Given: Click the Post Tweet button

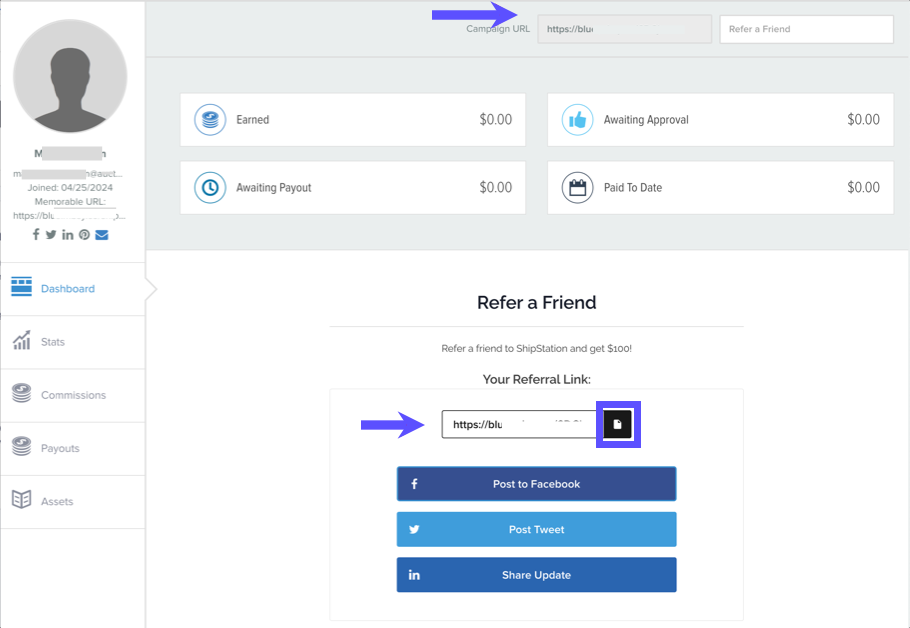Looking at the screenshot, I should 536,529.
